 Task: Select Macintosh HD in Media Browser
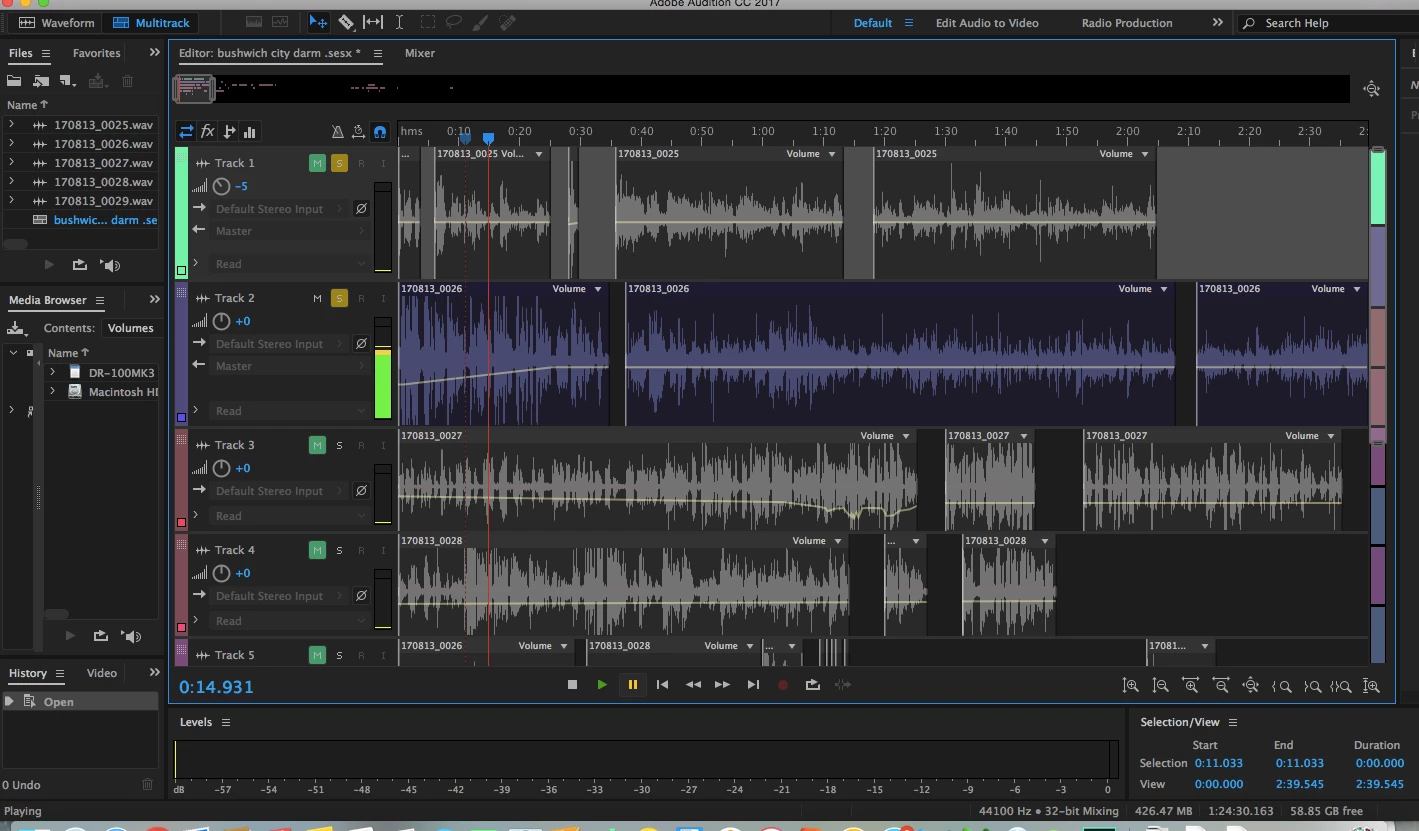pos(123,392)
